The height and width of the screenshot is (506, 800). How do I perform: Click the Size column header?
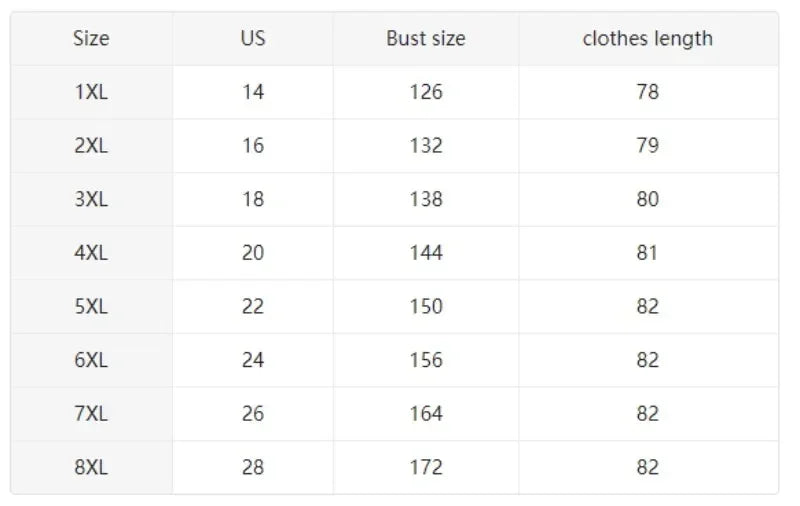[91, 39]
